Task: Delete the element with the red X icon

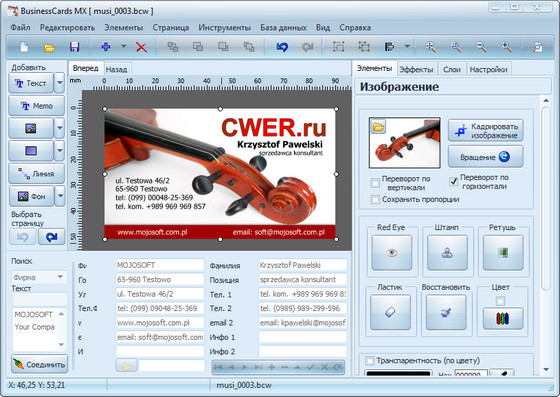Action: 141,47
